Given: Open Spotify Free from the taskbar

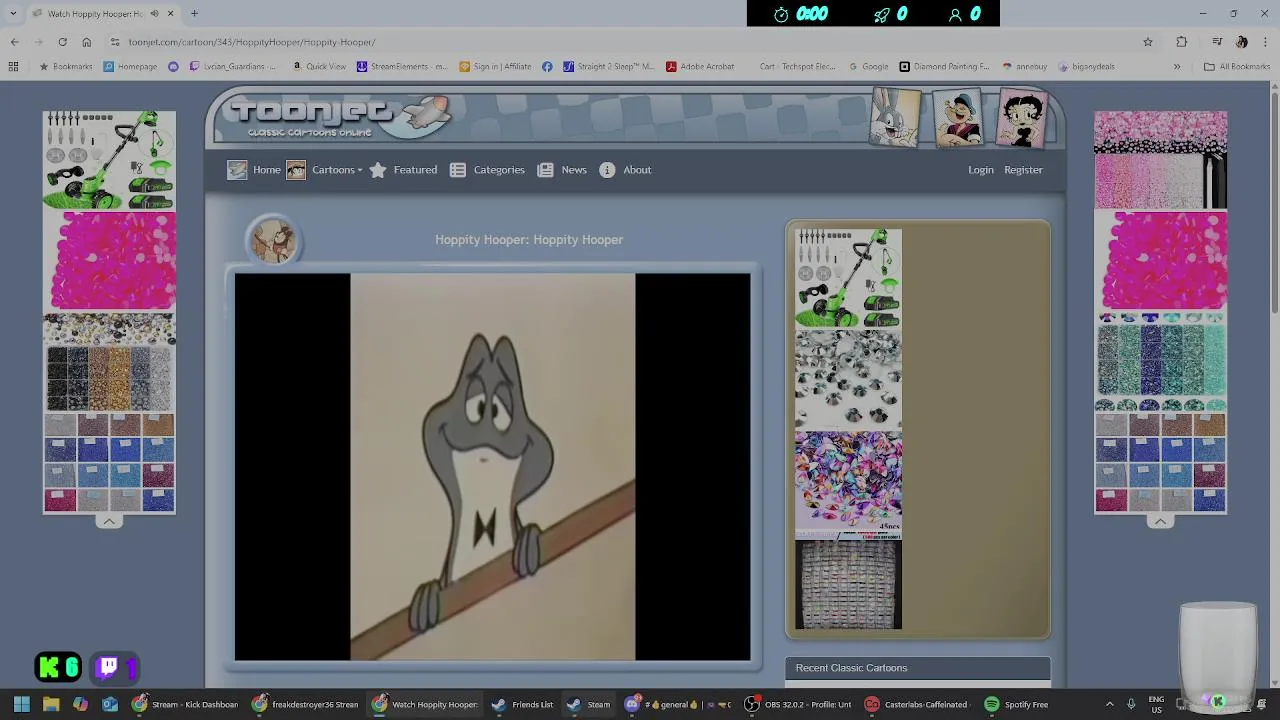Looking at the screenshot, I should click(x=1016, y=704).
